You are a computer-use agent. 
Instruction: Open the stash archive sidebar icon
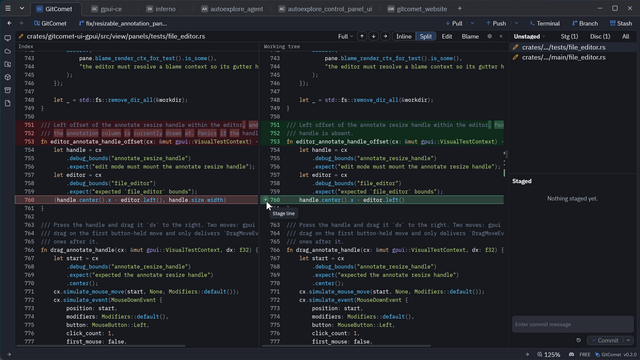(x=8, y=90)
